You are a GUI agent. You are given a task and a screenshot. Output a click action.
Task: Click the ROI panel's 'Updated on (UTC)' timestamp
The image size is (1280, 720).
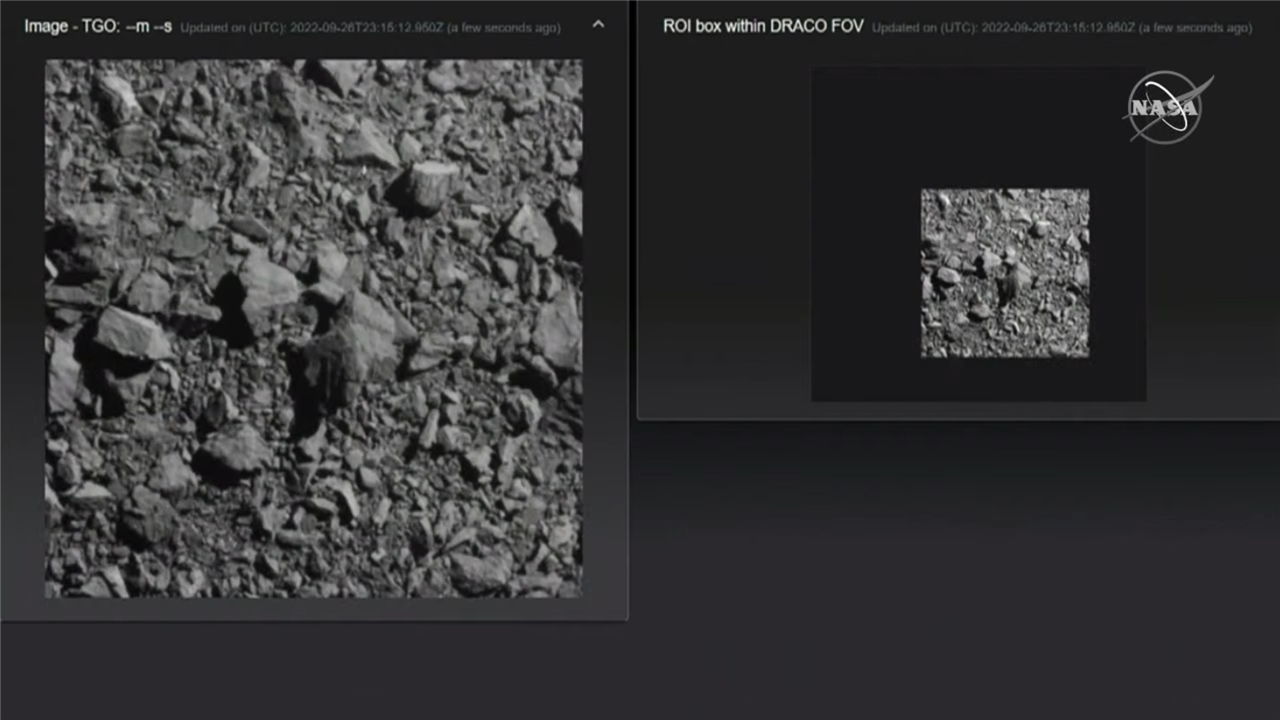click(x=1004, y=28)
